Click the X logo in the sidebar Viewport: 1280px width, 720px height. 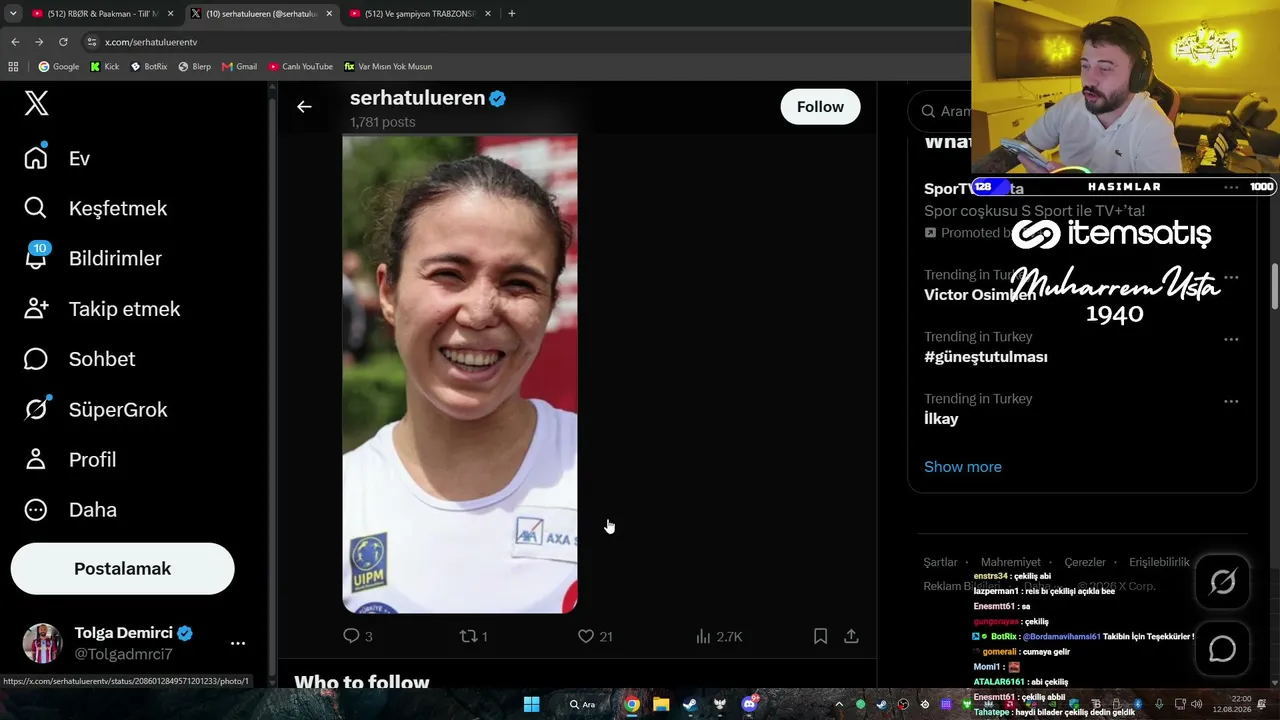[x=37, y=103]
